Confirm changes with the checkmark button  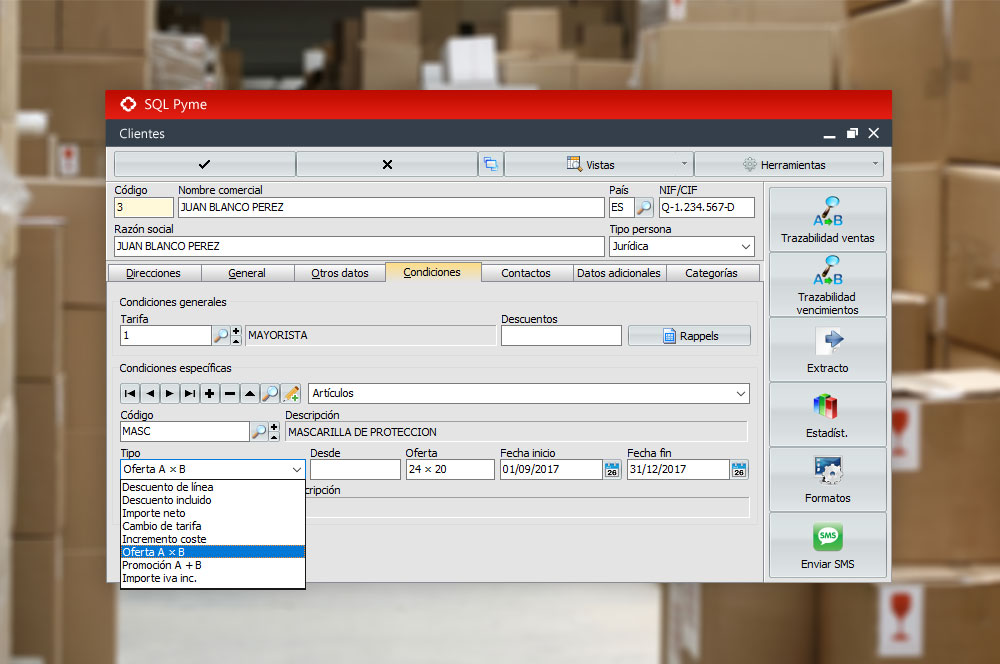coord(205,164)
